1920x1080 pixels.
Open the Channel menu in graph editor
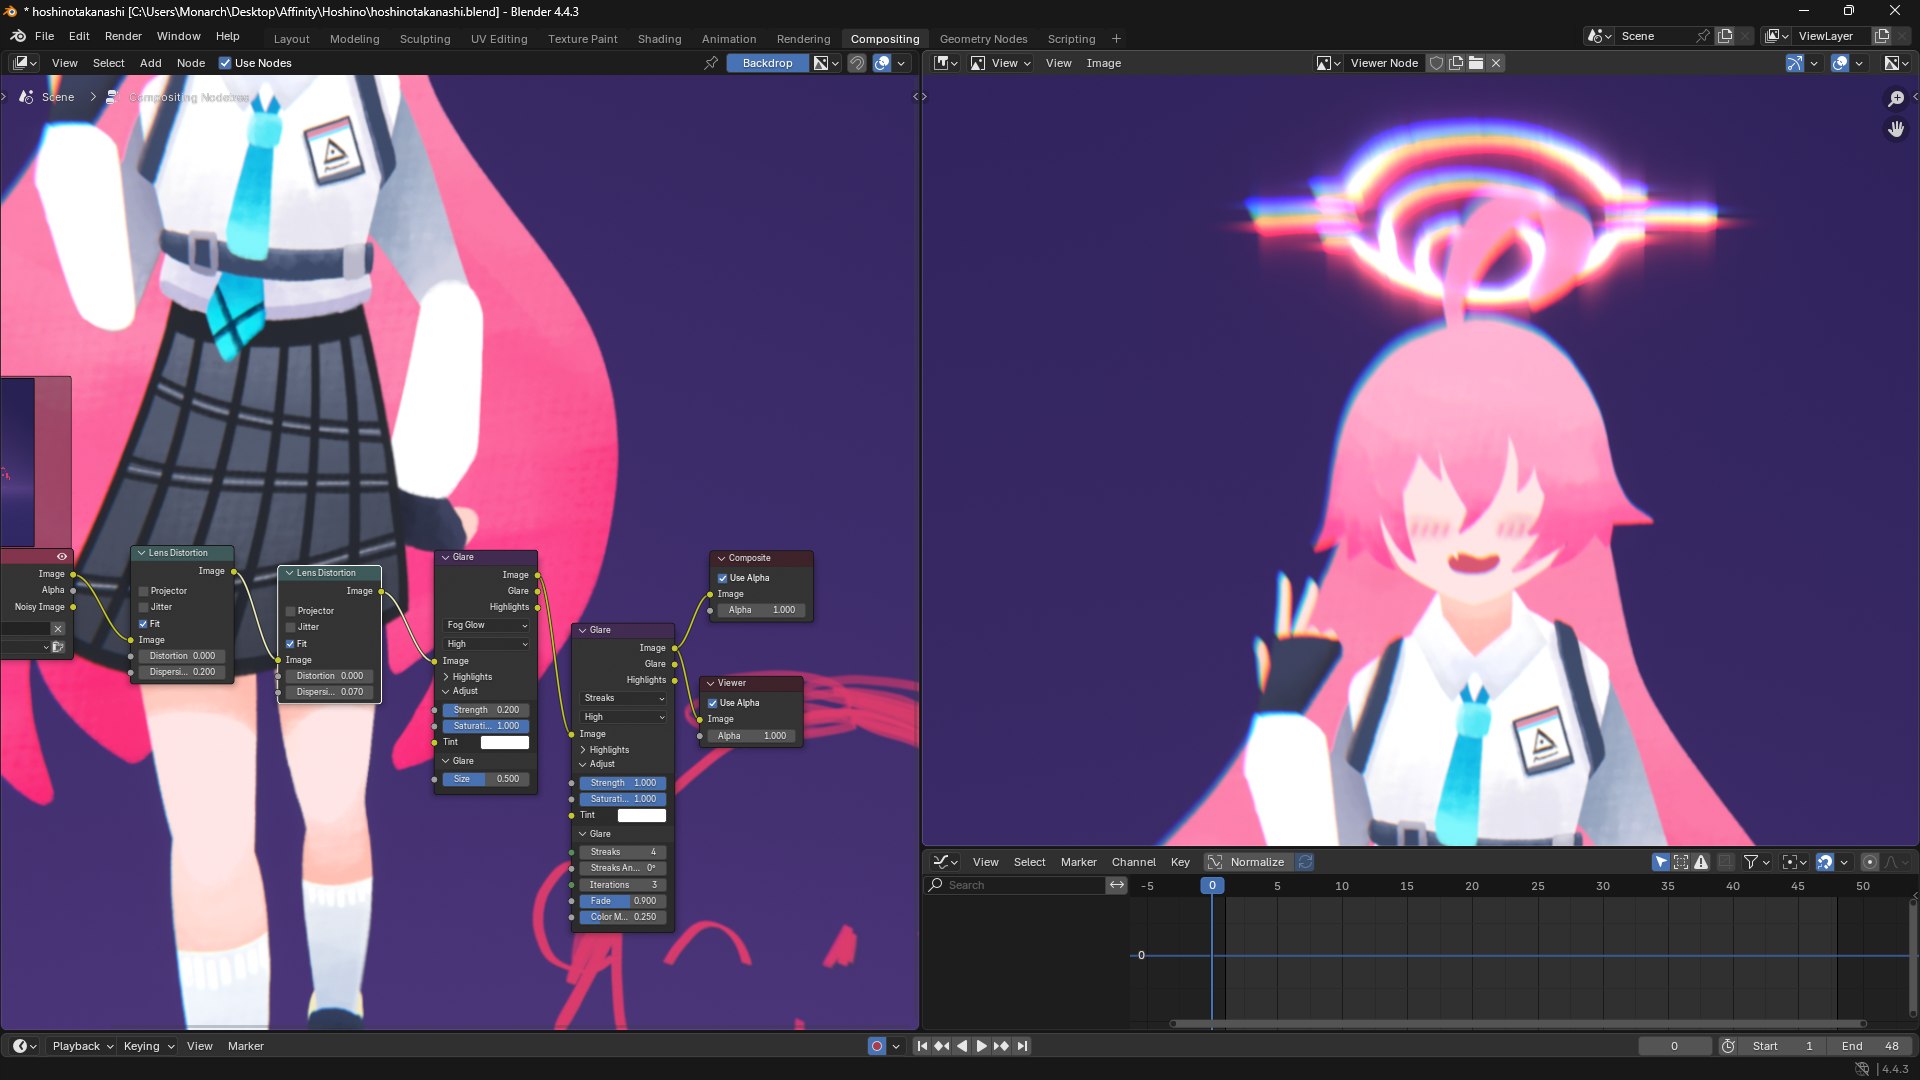coord(1133,862)
